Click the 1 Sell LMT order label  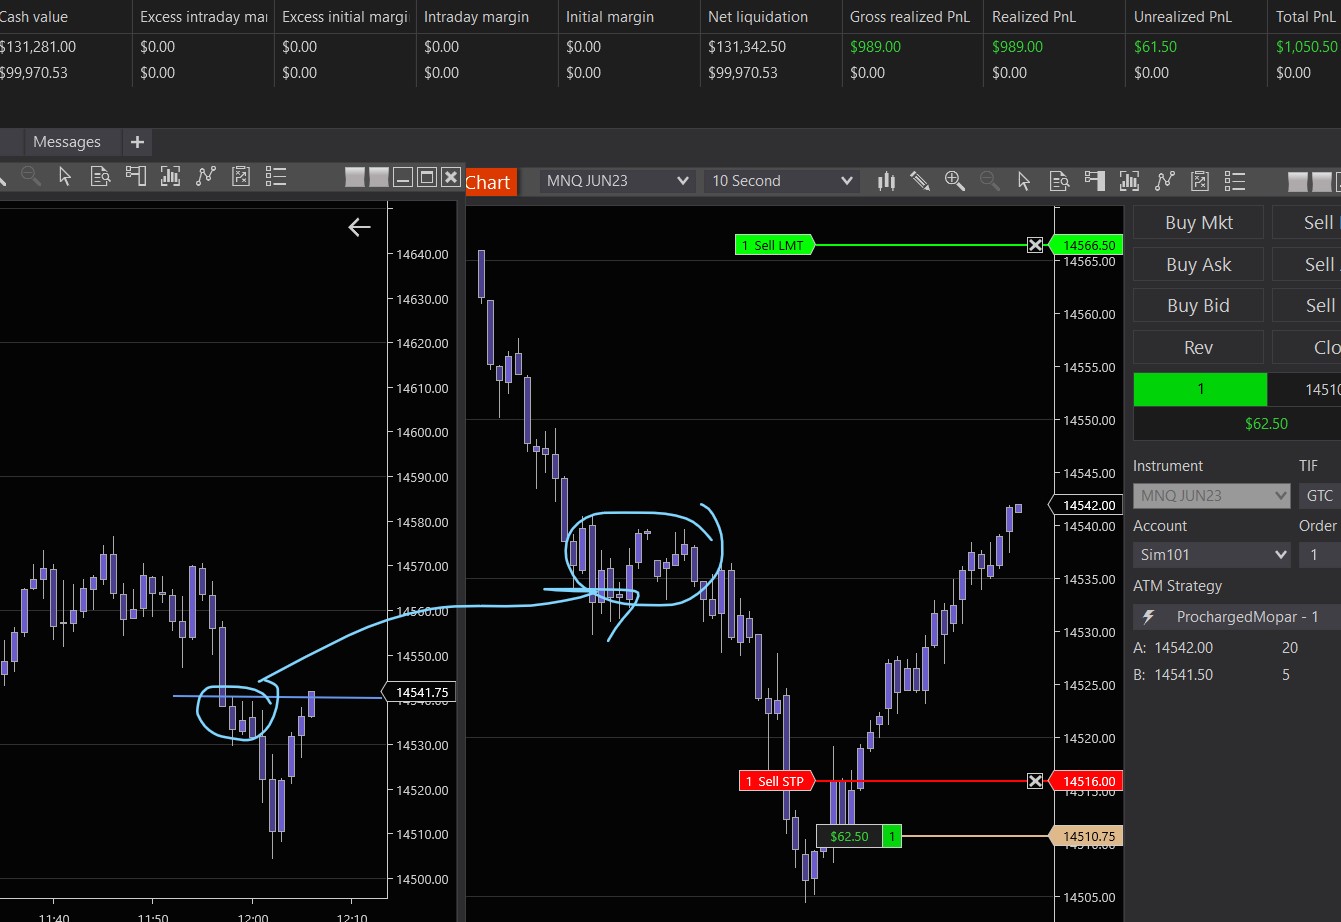pyautogui.click(x=775, y=245)
